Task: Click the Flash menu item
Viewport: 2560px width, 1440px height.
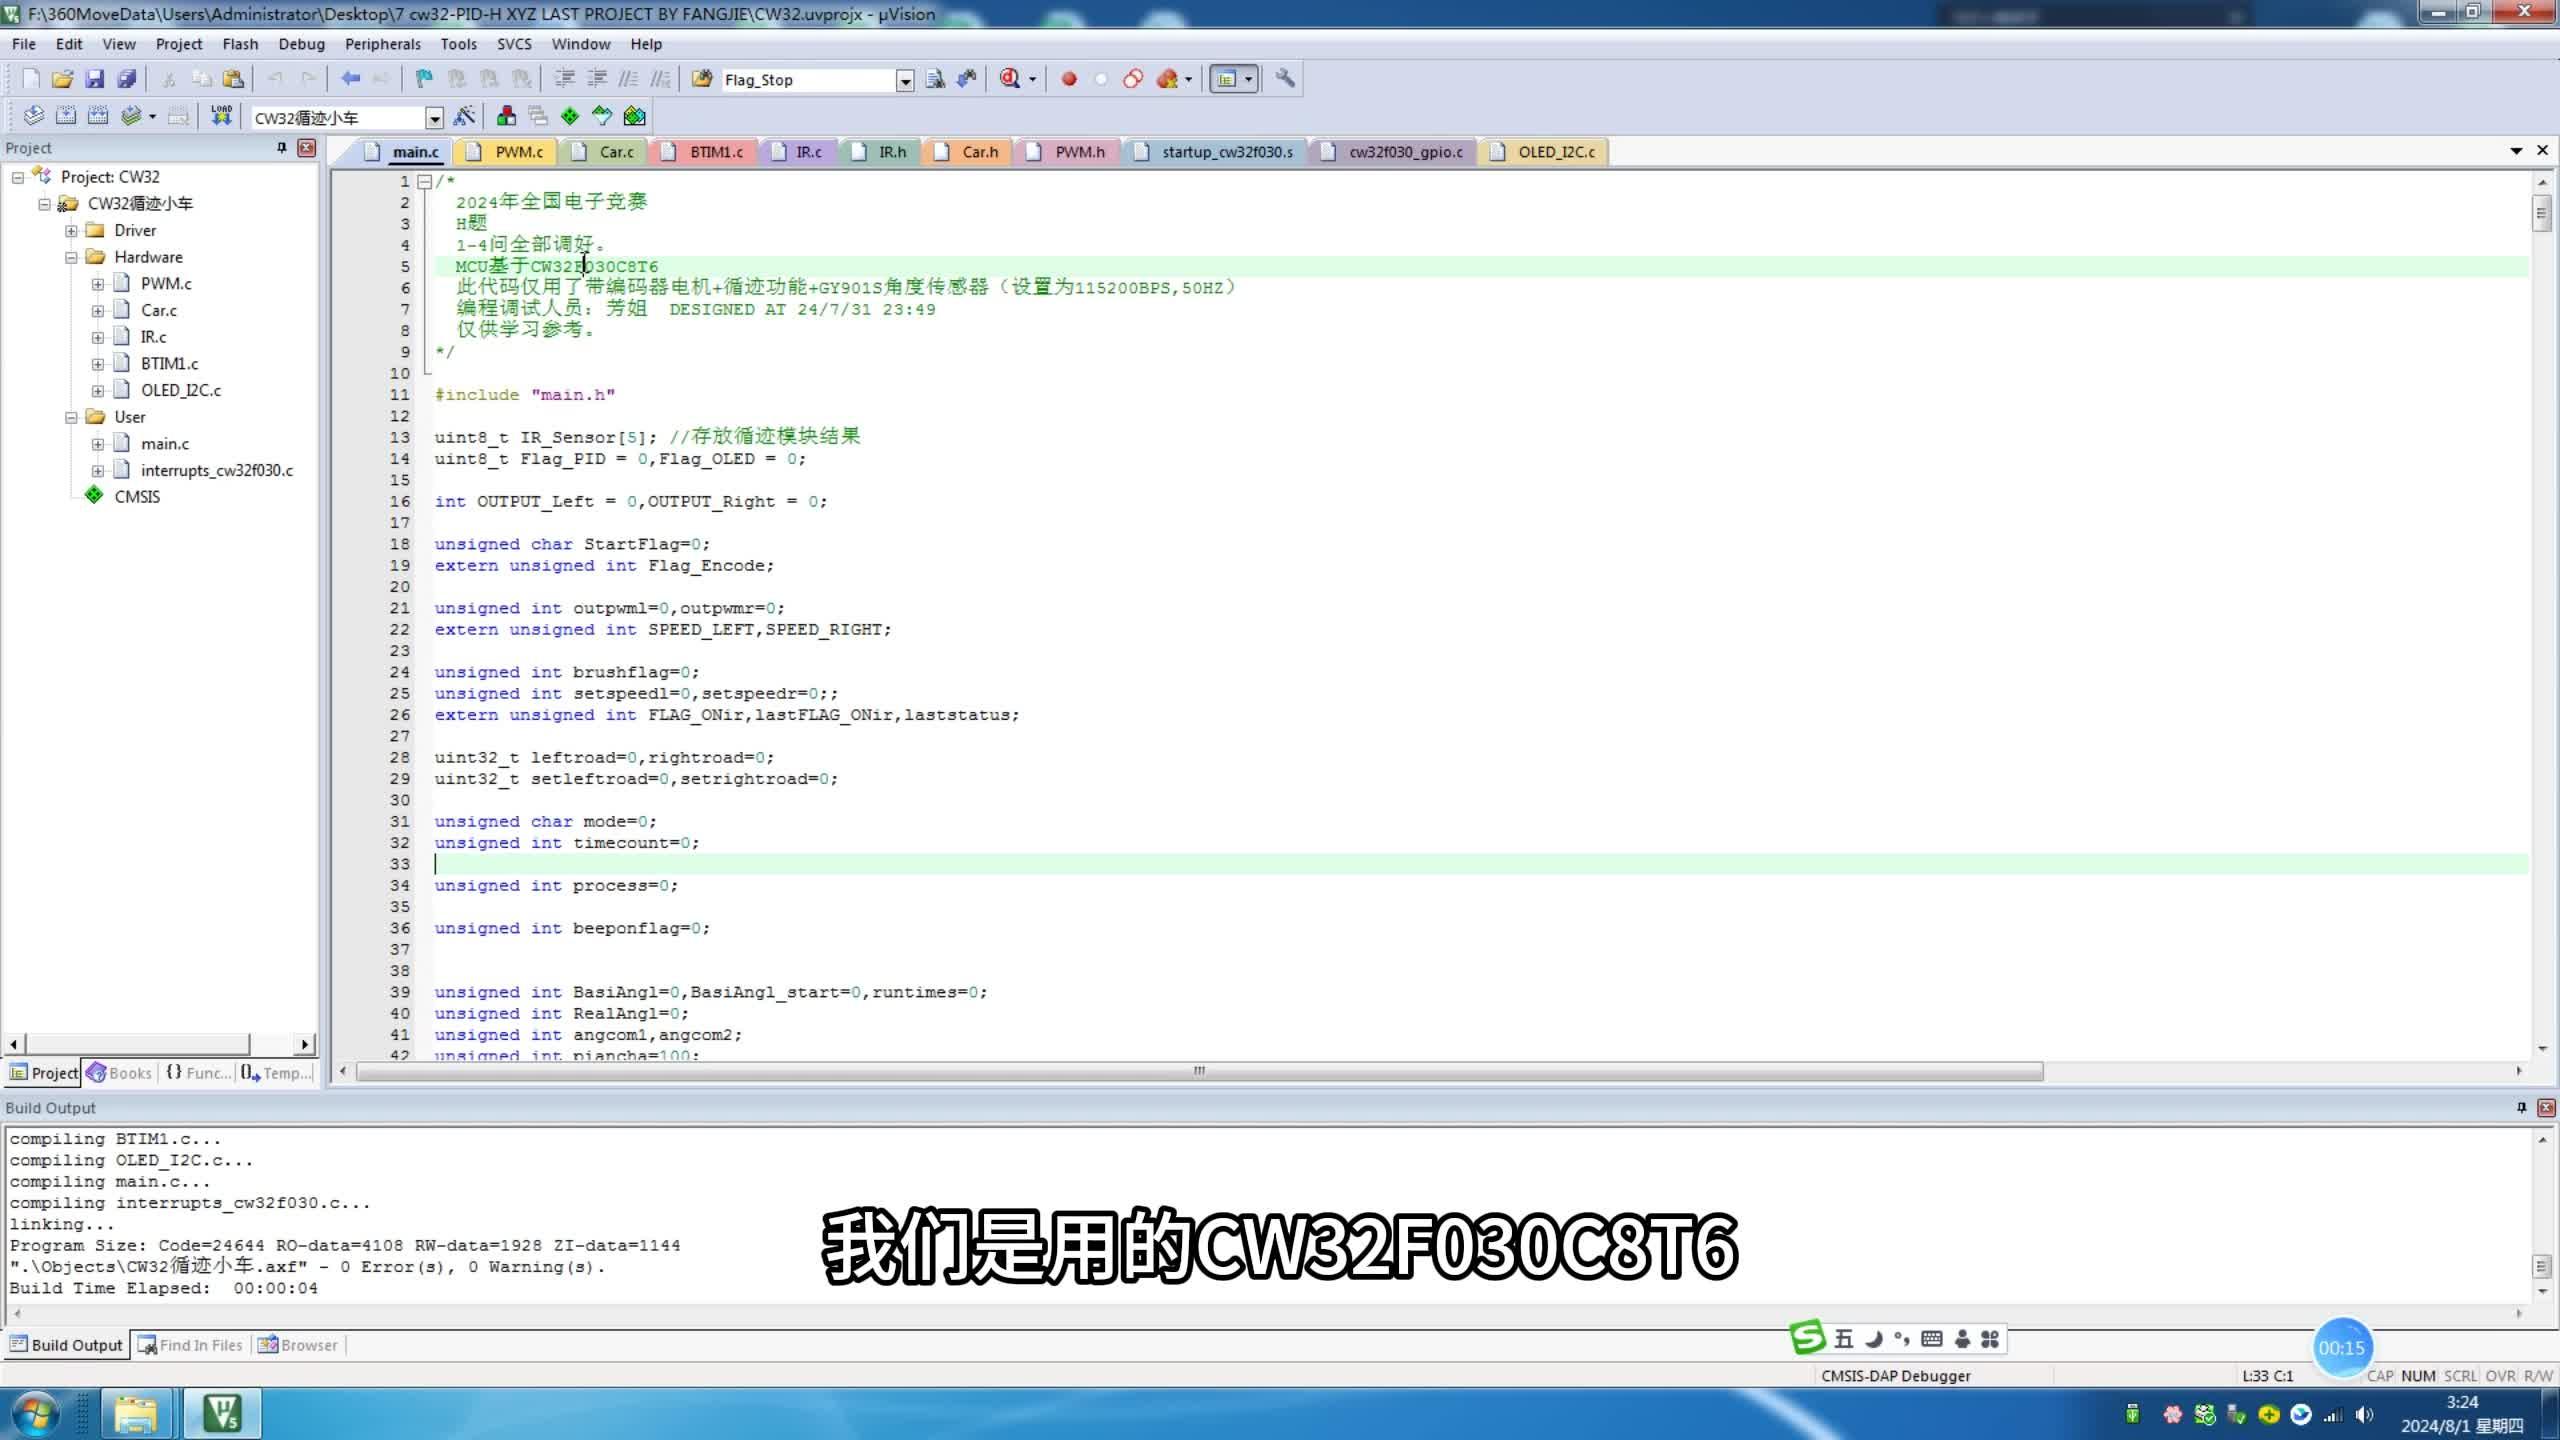Action: click(x=241, y=44)
